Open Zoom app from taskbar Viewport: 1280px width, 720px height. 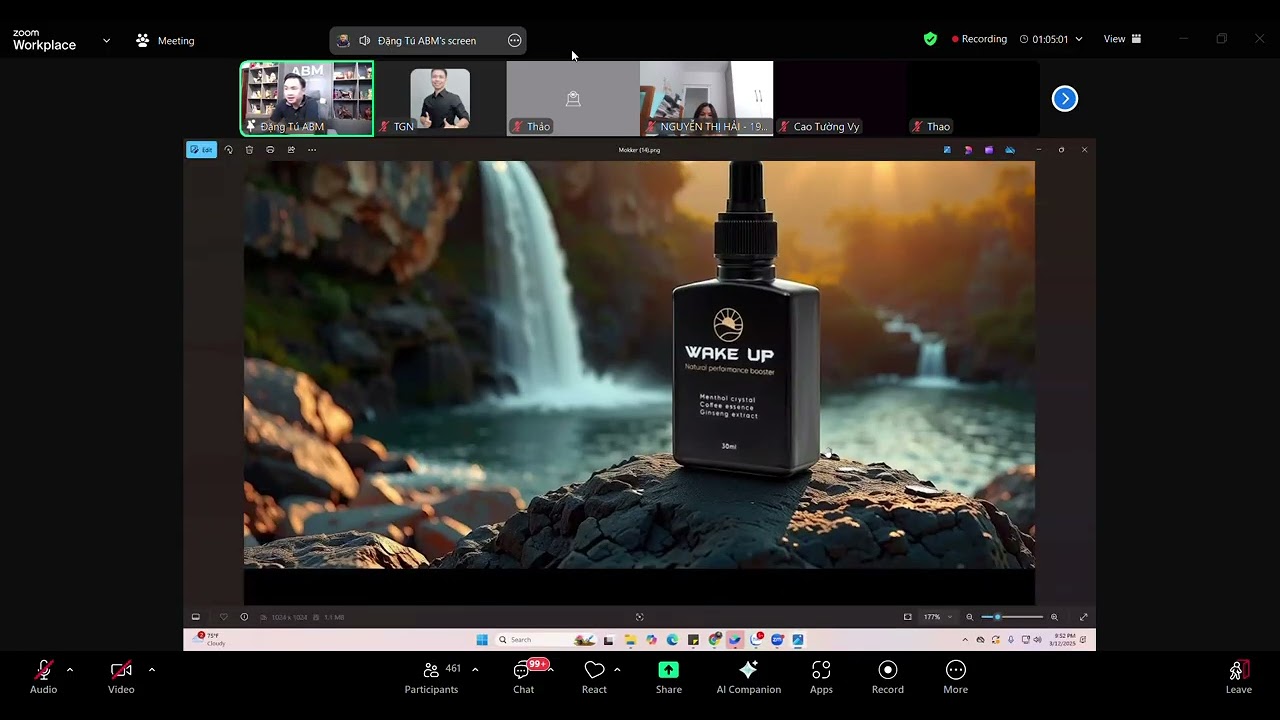click(777, 640)
